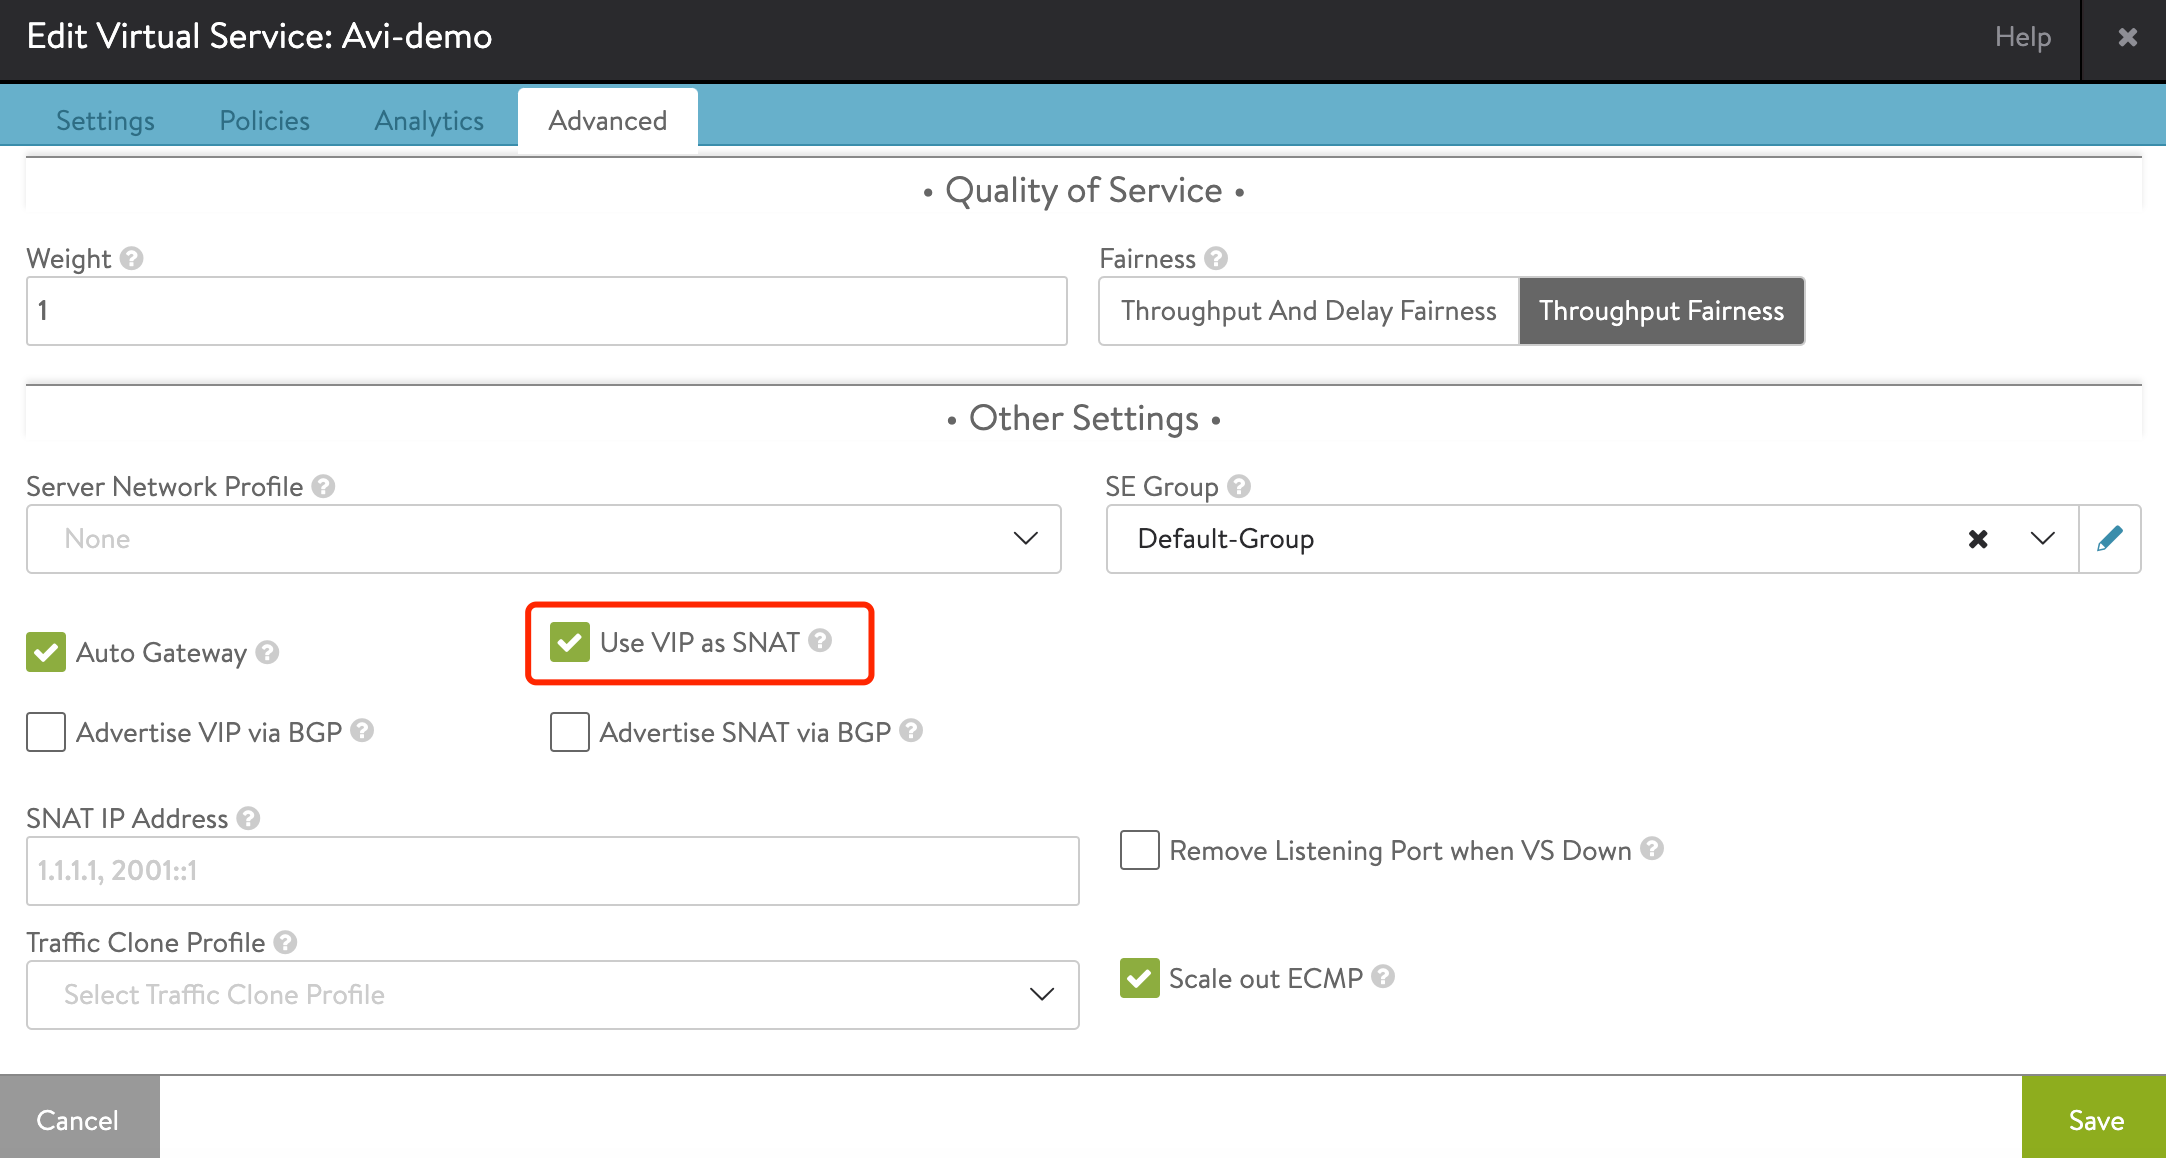Uncheck the Auto Gateway checkbox
Viewport: 2166px width, 1158px height.
click(x=46, y=652)
